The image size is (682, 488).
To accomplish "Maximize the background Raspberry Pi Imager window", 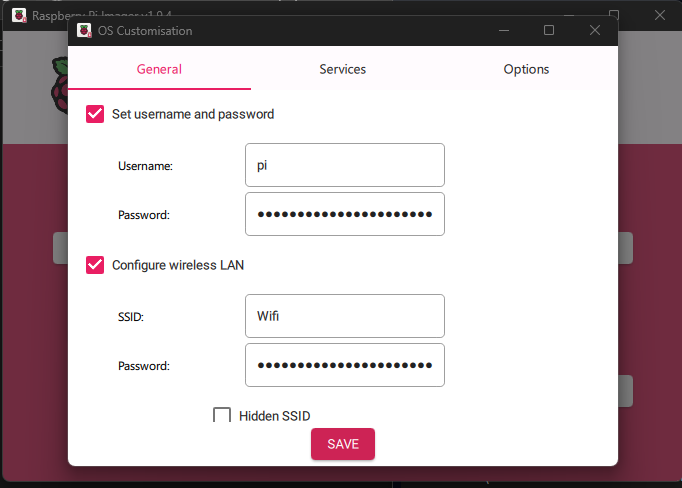I will pyautogui.click(x=614, y=13).
